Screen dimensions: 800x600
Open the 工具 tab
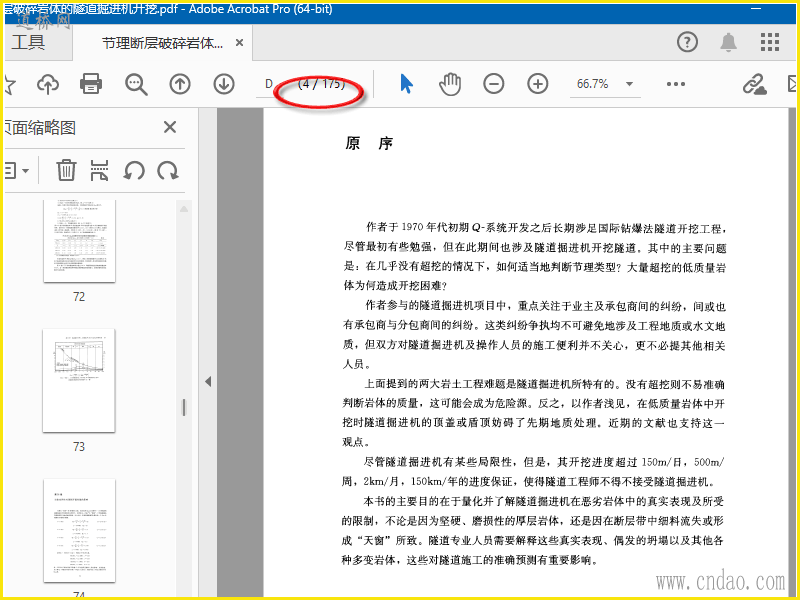point(29,42)
